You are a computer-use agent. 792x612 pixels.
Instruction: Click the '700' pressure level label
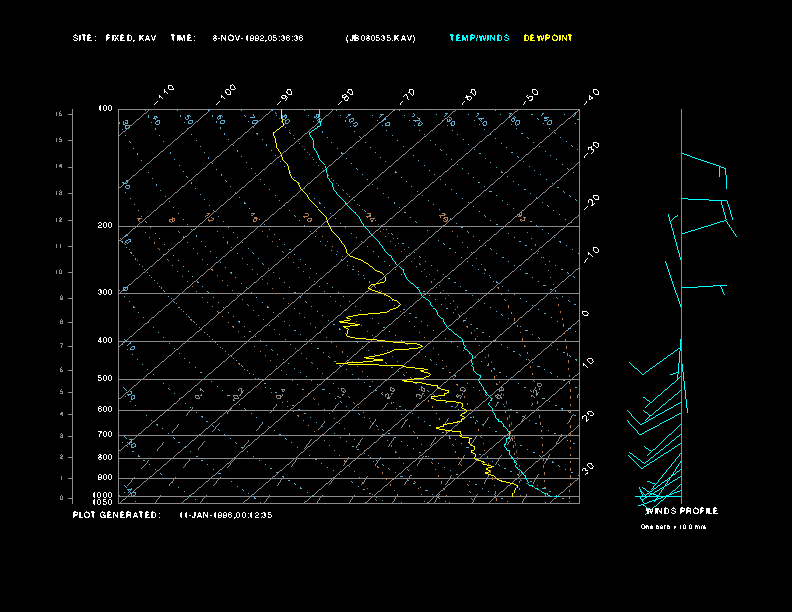[x=105, y=435]
